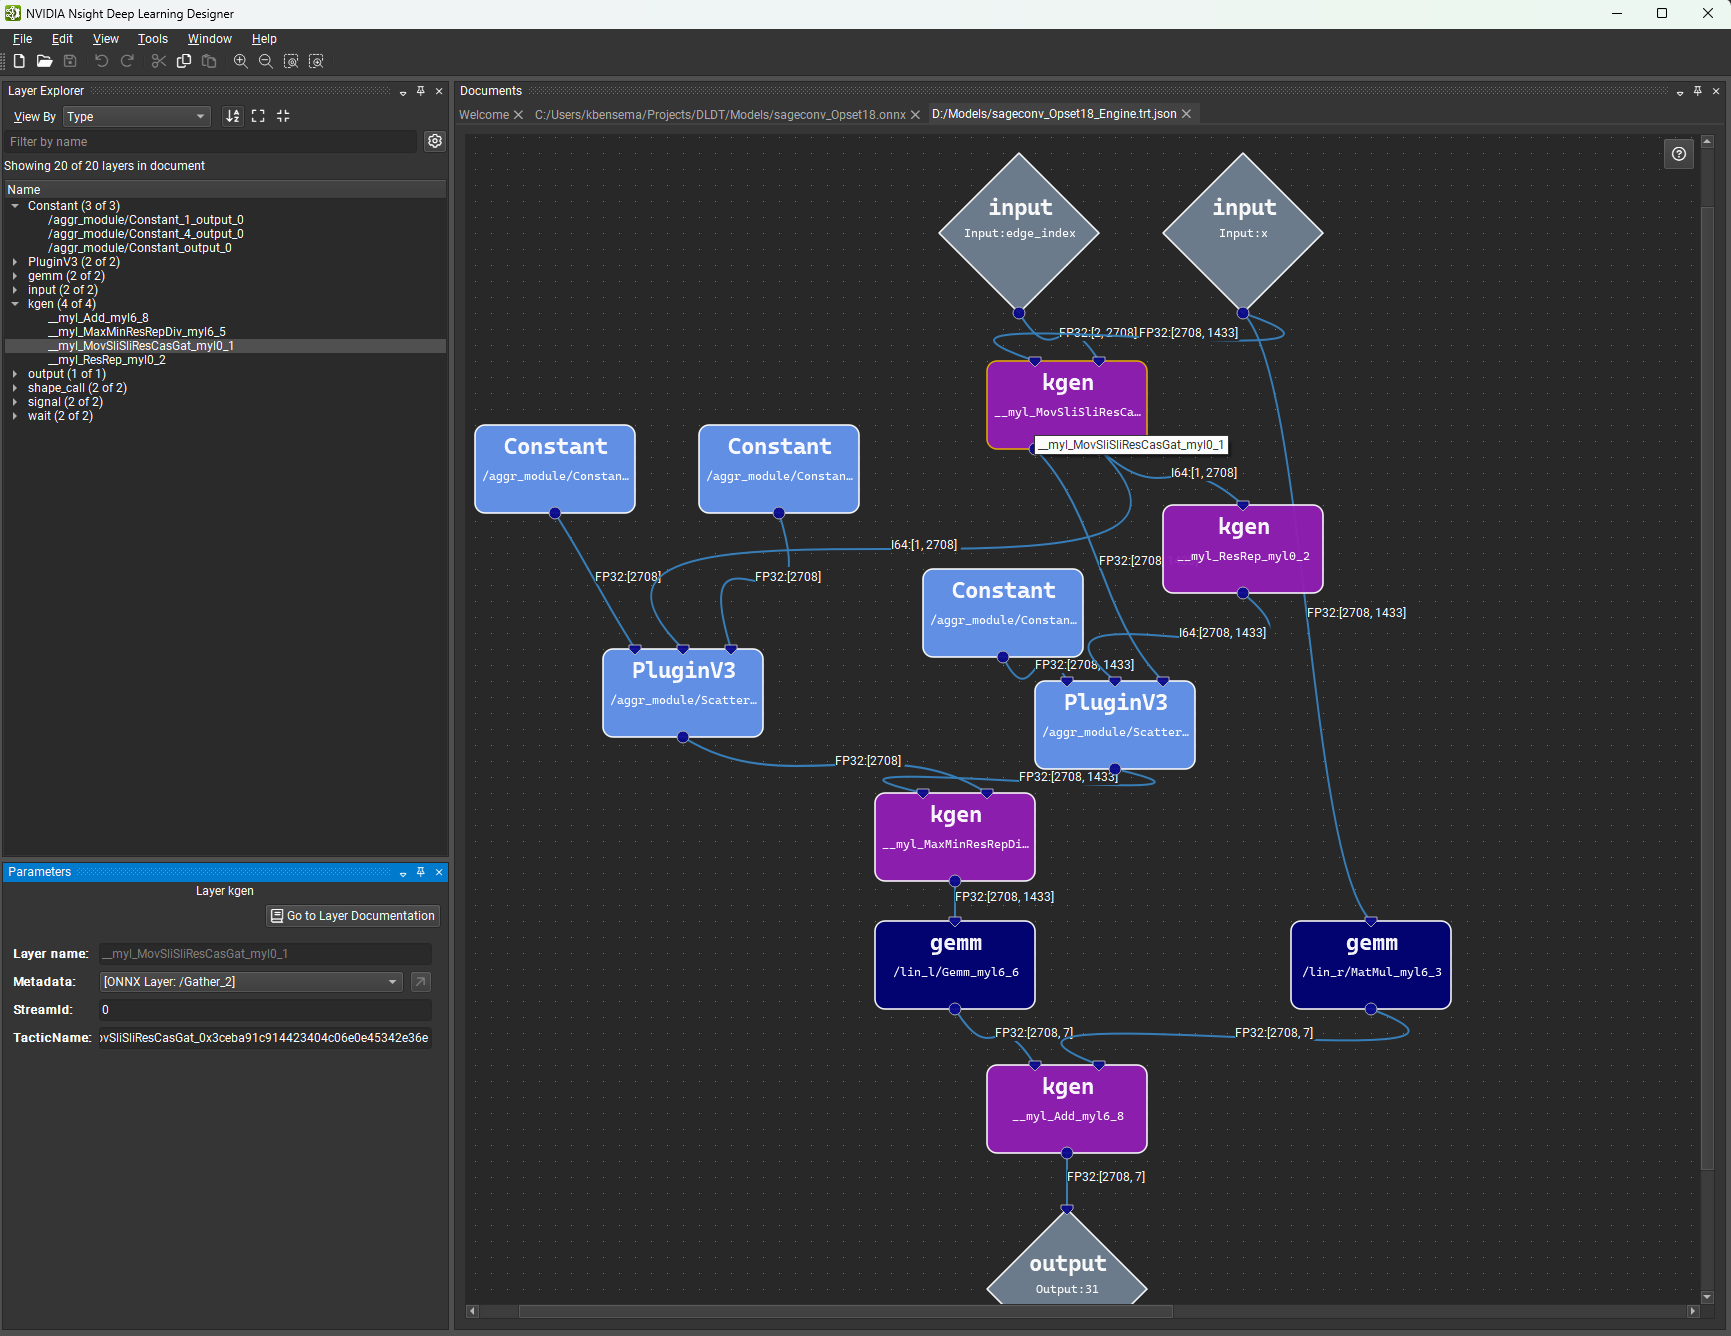This screenshot has height=1336, width=1731.
Task: Pin the Parameters panel
Action: coord(421,872)
